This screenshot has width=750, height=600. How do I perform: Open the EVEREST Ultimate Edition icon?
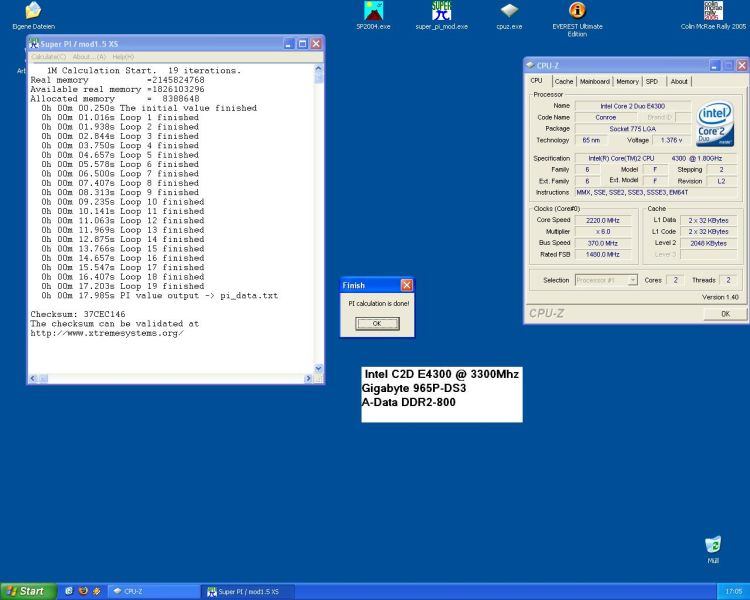click(577, 11)
